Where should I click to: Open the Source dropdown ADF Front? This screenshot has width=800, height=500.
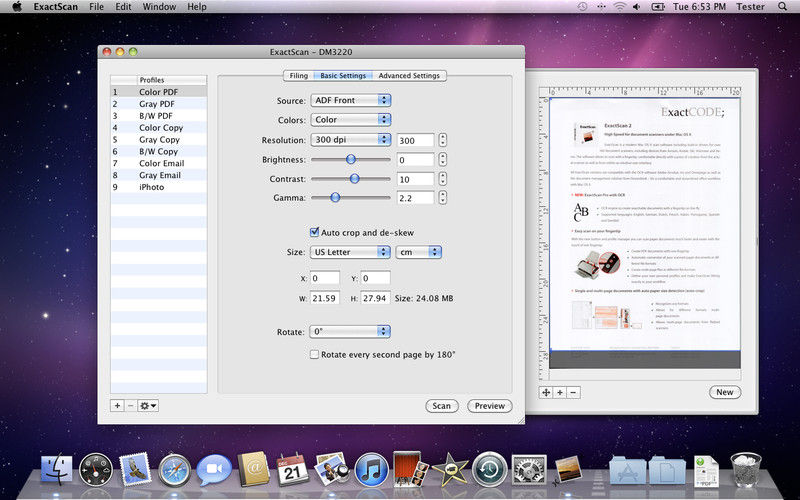coord(351,100)
